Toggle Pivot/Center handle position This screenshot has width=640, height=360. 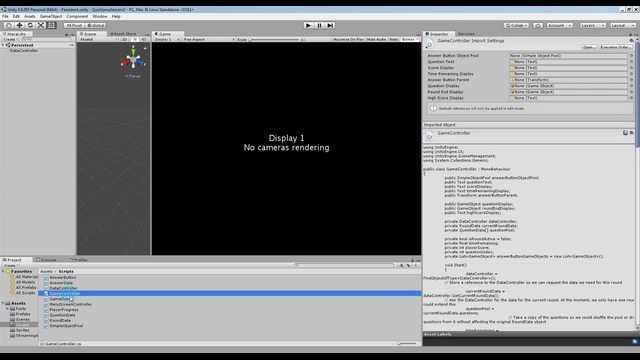[x=74, y=25]
